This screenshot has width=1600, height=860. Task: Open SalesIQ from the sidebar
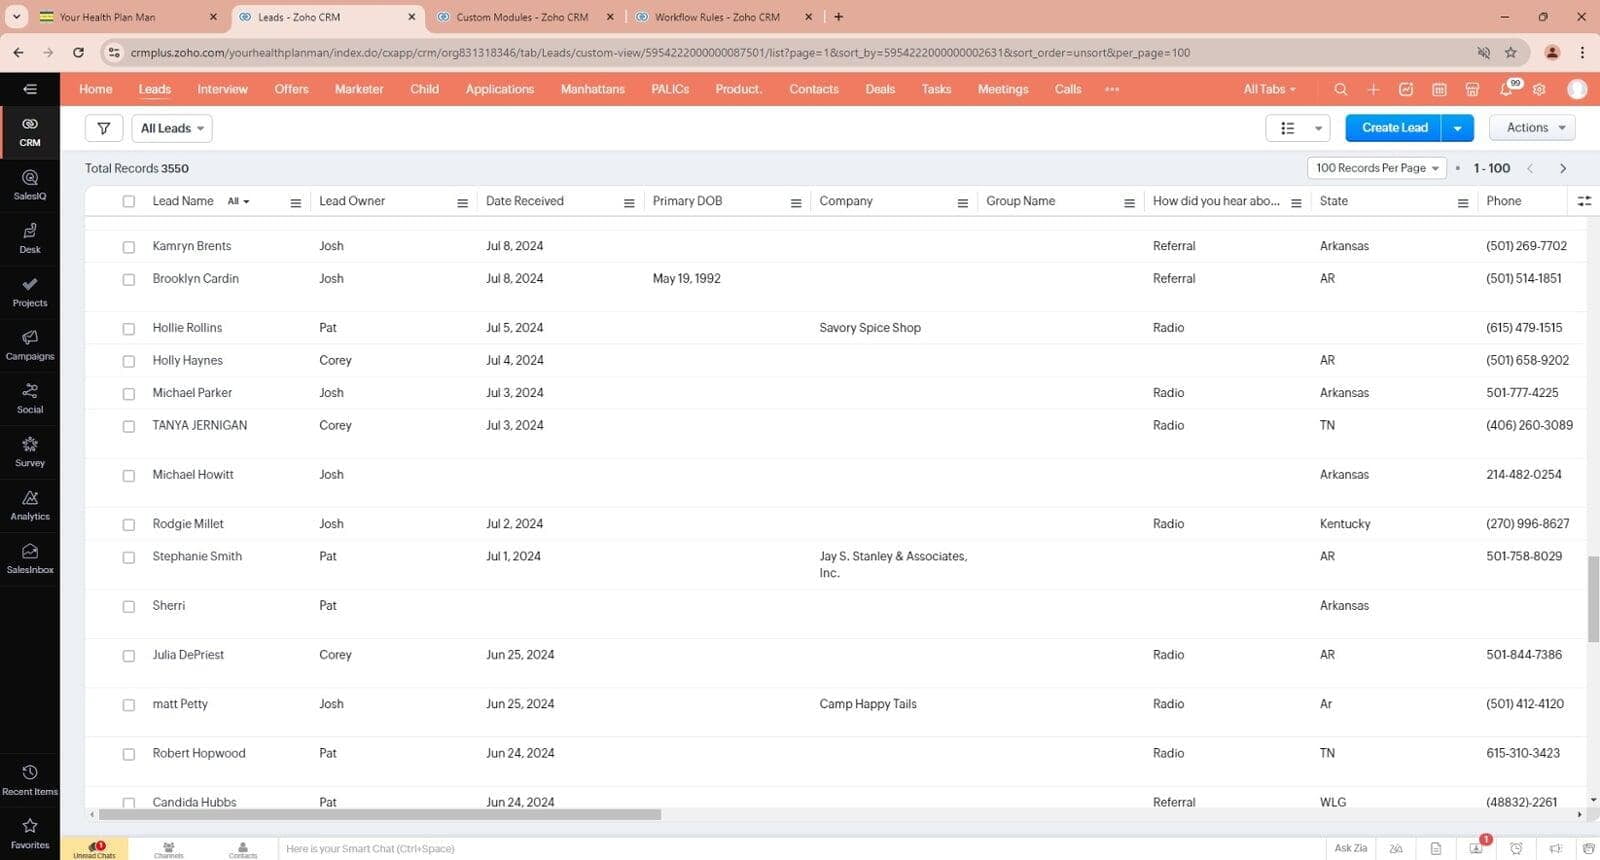click(x=30, y=185)
